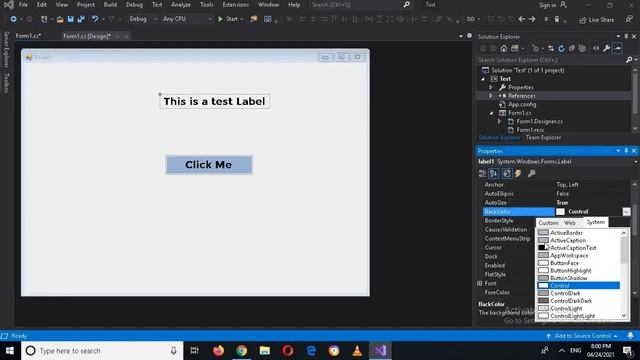Click the Show All Files icon
This screenshot has width=640, height=360.
[x=582, y=49]
